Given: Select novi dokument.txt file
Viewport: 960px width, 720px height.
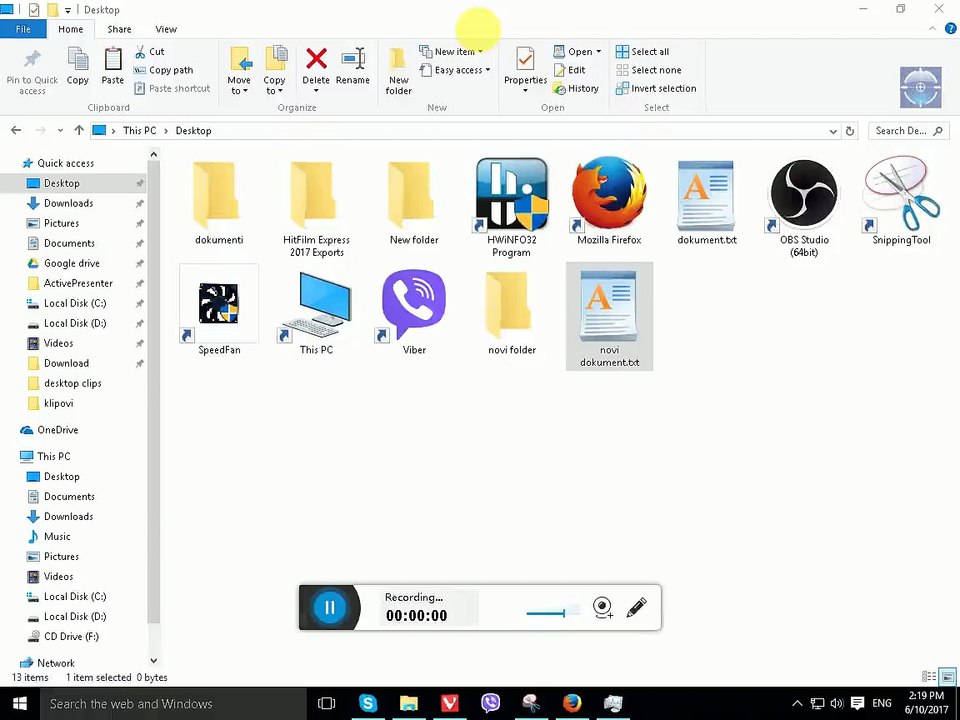Looking at the screenshot, I should [609, 317].
